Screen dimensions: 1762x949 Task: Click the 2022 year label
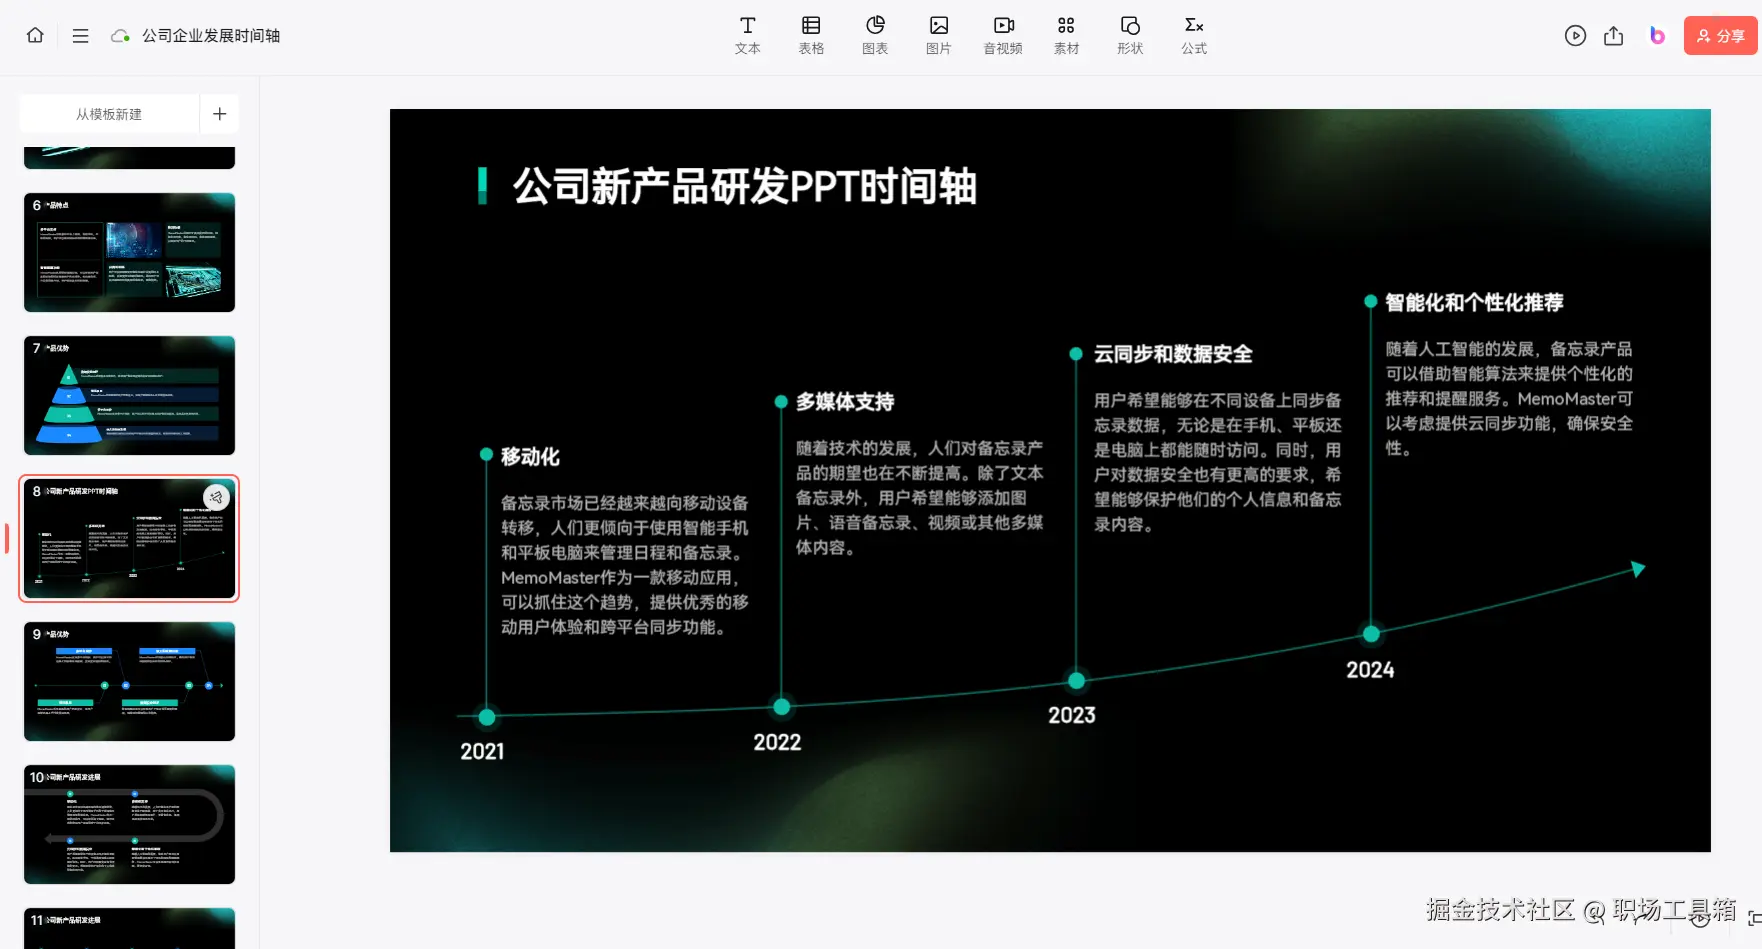tap(777, 742)
